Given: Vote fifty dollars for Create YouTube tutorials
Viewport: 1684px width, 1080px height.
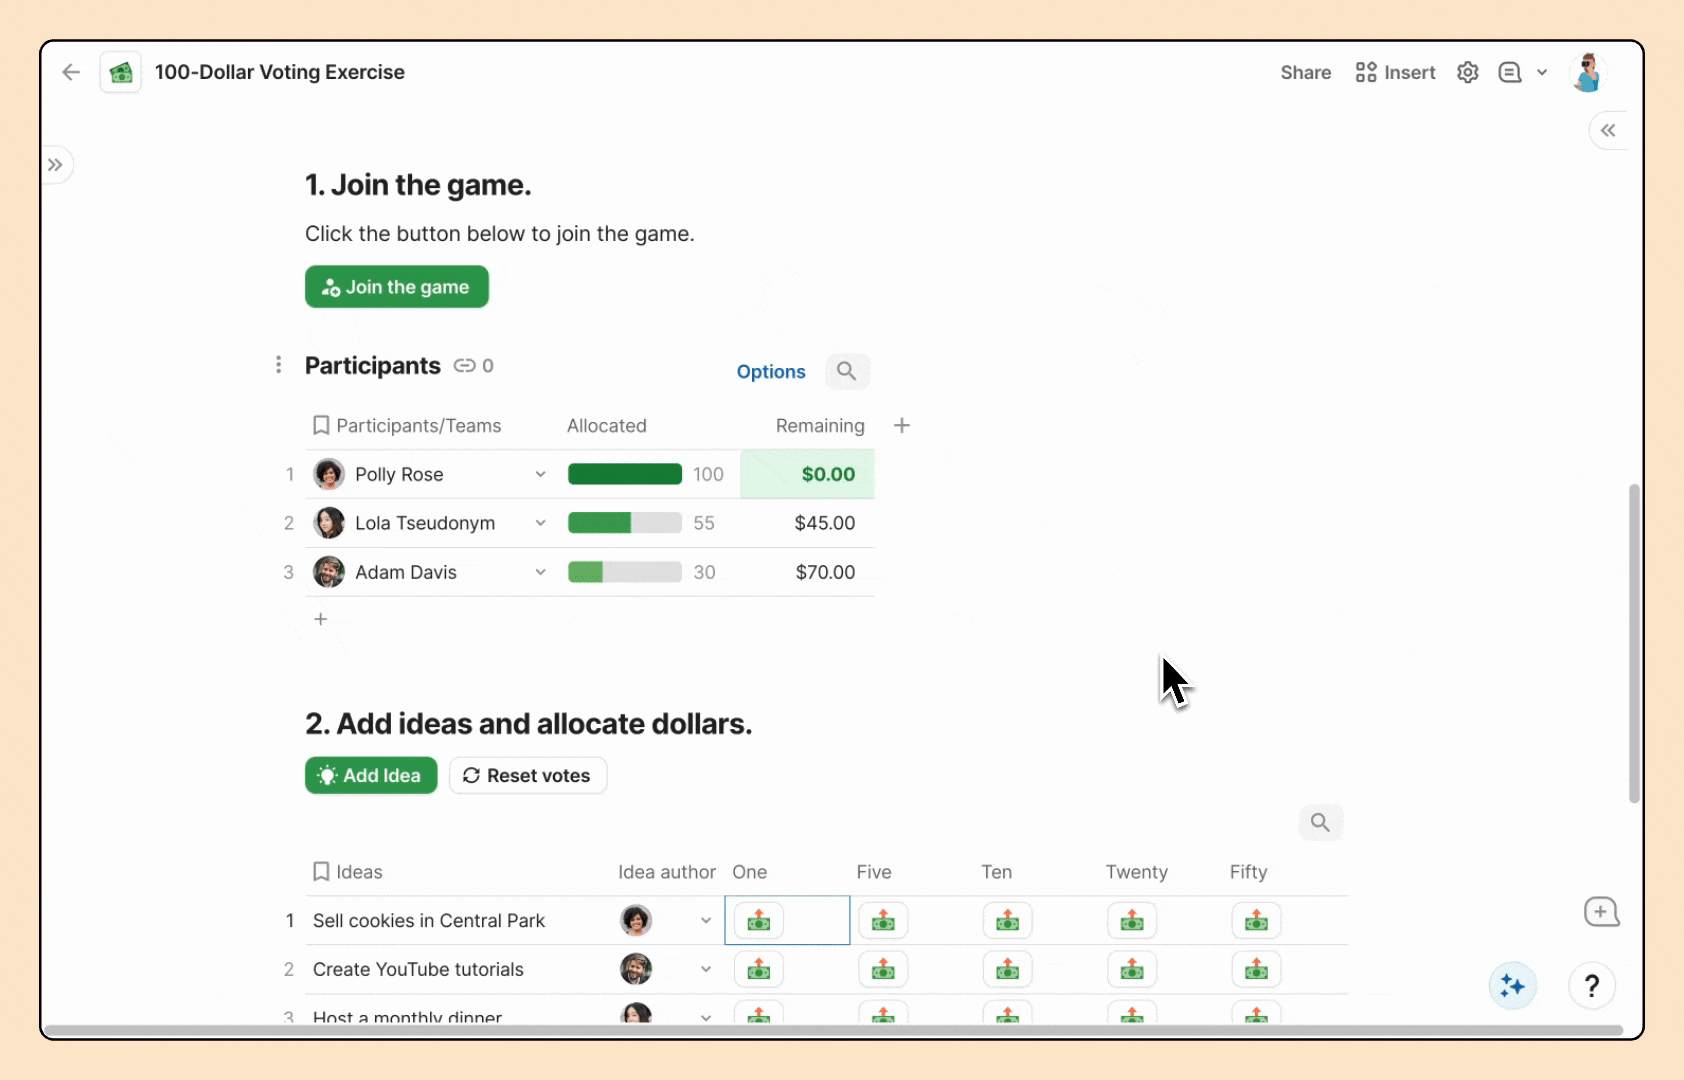Looking at the screenshot, I should (x=1256, y=970).
